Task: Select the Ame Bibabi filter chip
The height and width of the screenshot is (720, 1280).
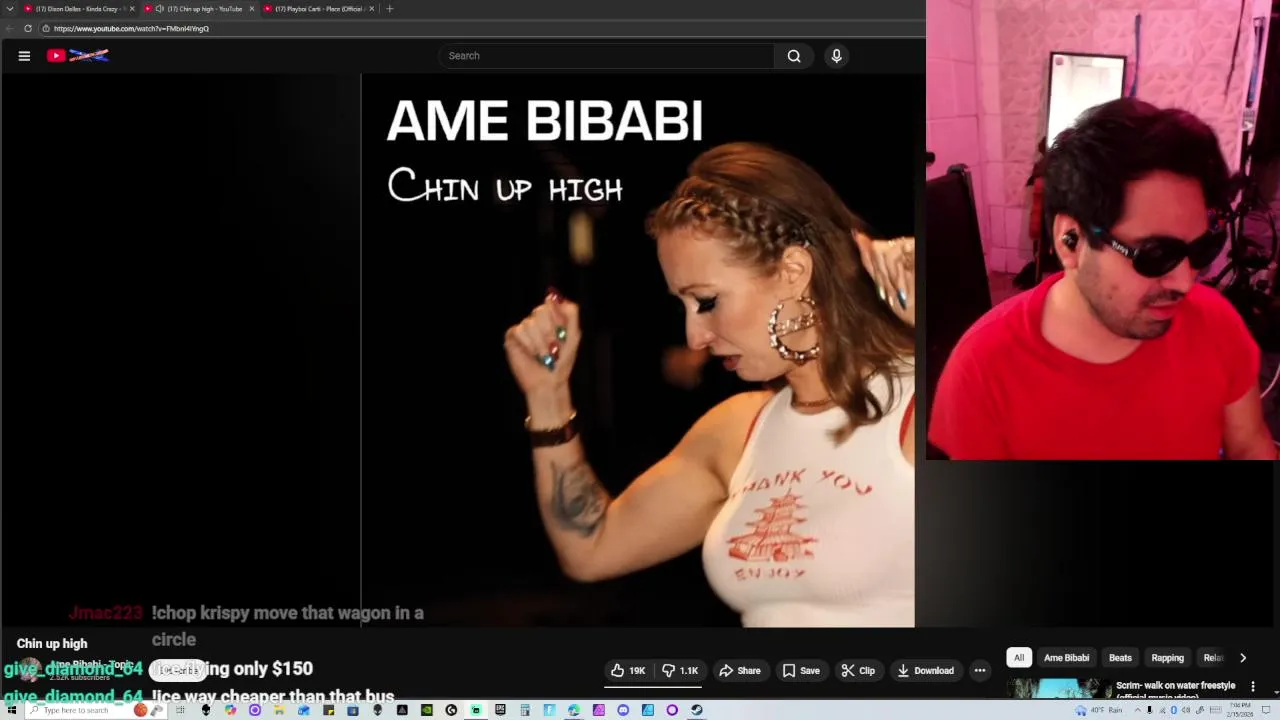Action: [1066, 658]
